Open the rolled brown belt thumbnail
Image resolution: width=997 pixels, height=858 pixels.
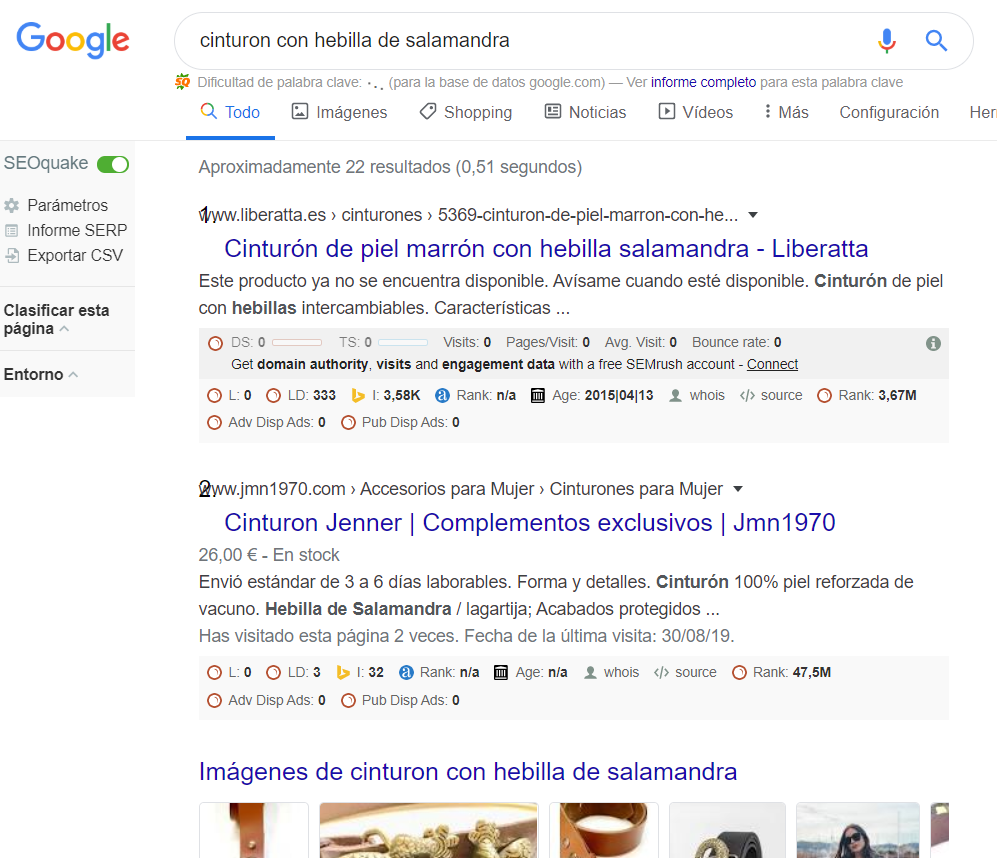(604, 830)
